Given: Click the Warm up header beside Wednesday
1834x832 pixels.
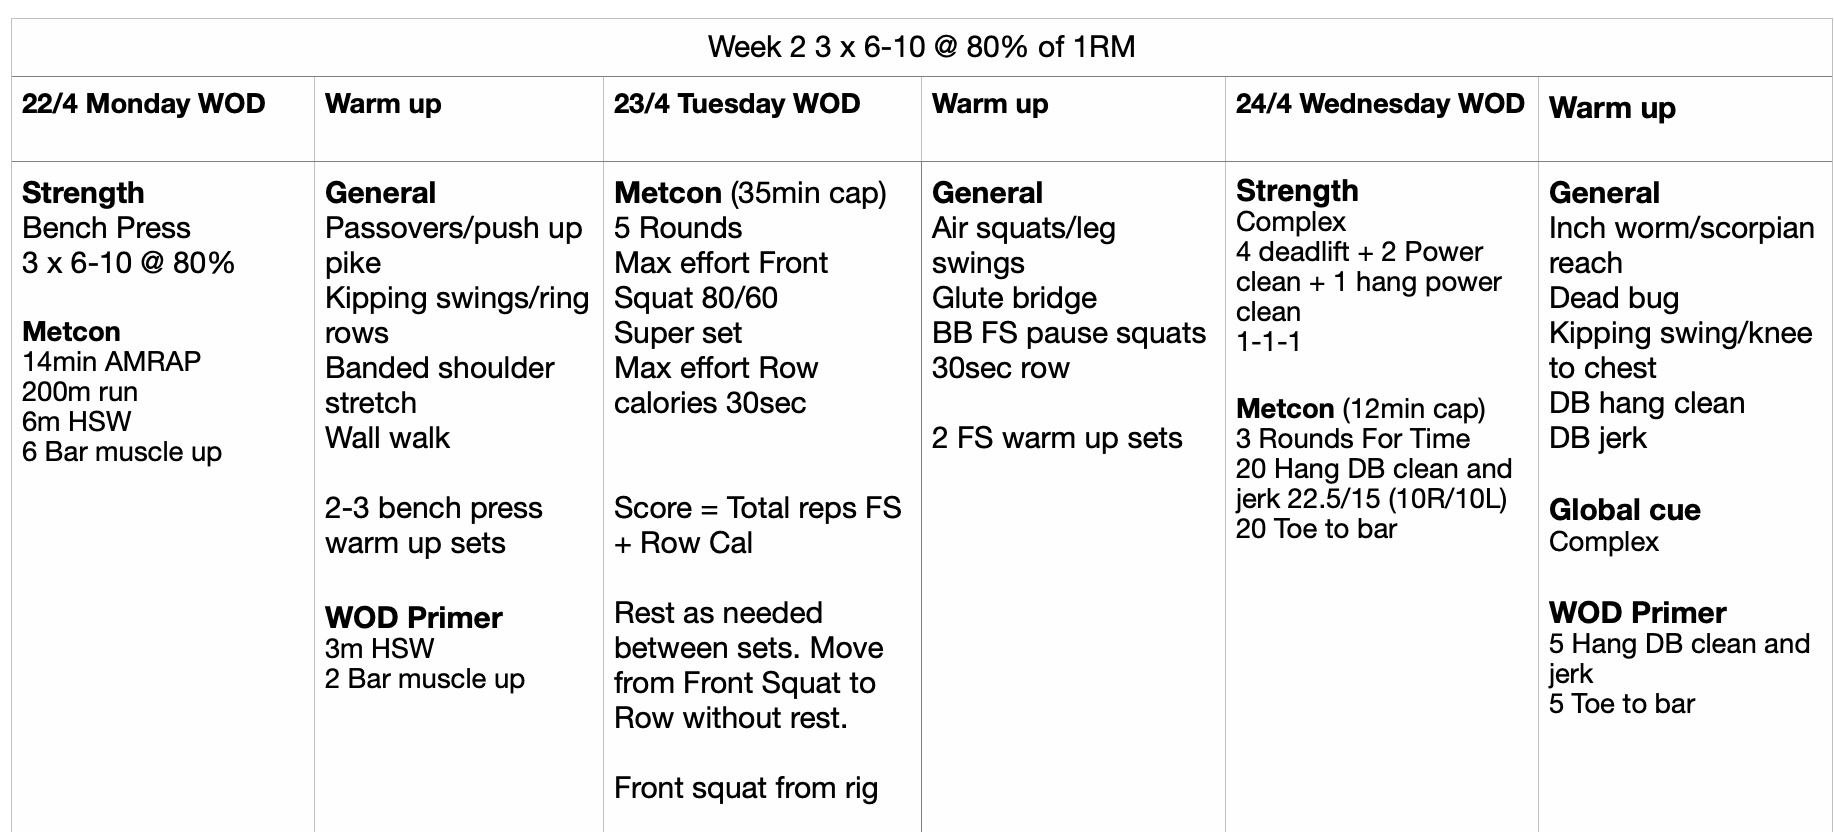Looking at the screenshot, I should [1612, 108].
